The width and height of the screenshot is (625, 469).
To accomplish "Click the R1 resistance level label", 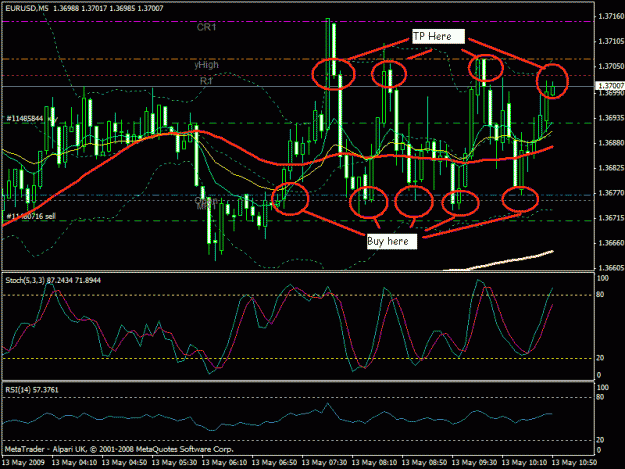I will tap(206, 81).
